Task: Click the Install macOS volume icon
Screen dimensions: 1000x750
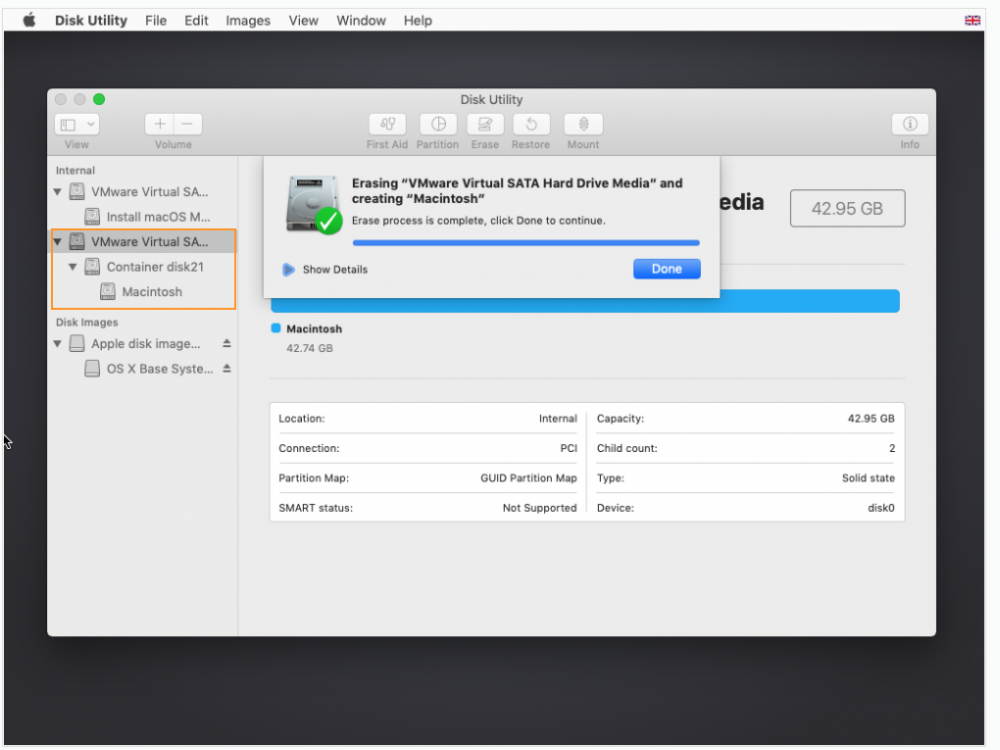Action: tap(92, 217)
